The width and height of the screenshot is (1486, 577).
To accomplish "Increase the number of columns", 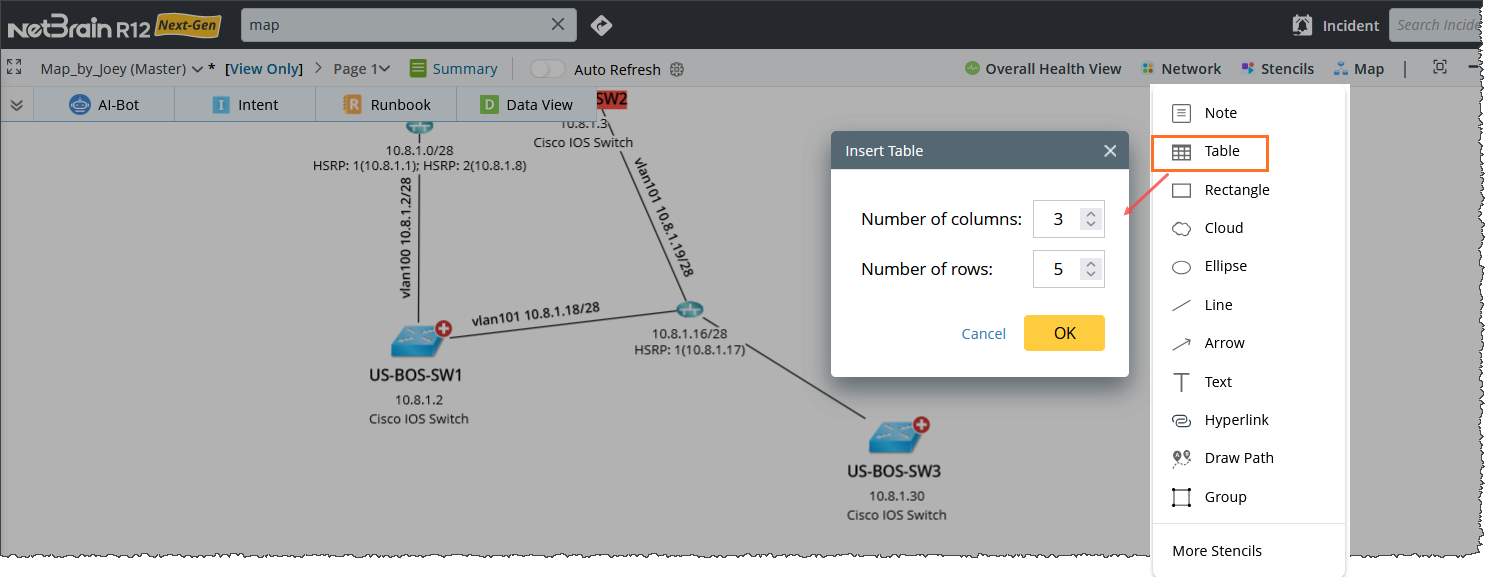I will coord(1091,213).
